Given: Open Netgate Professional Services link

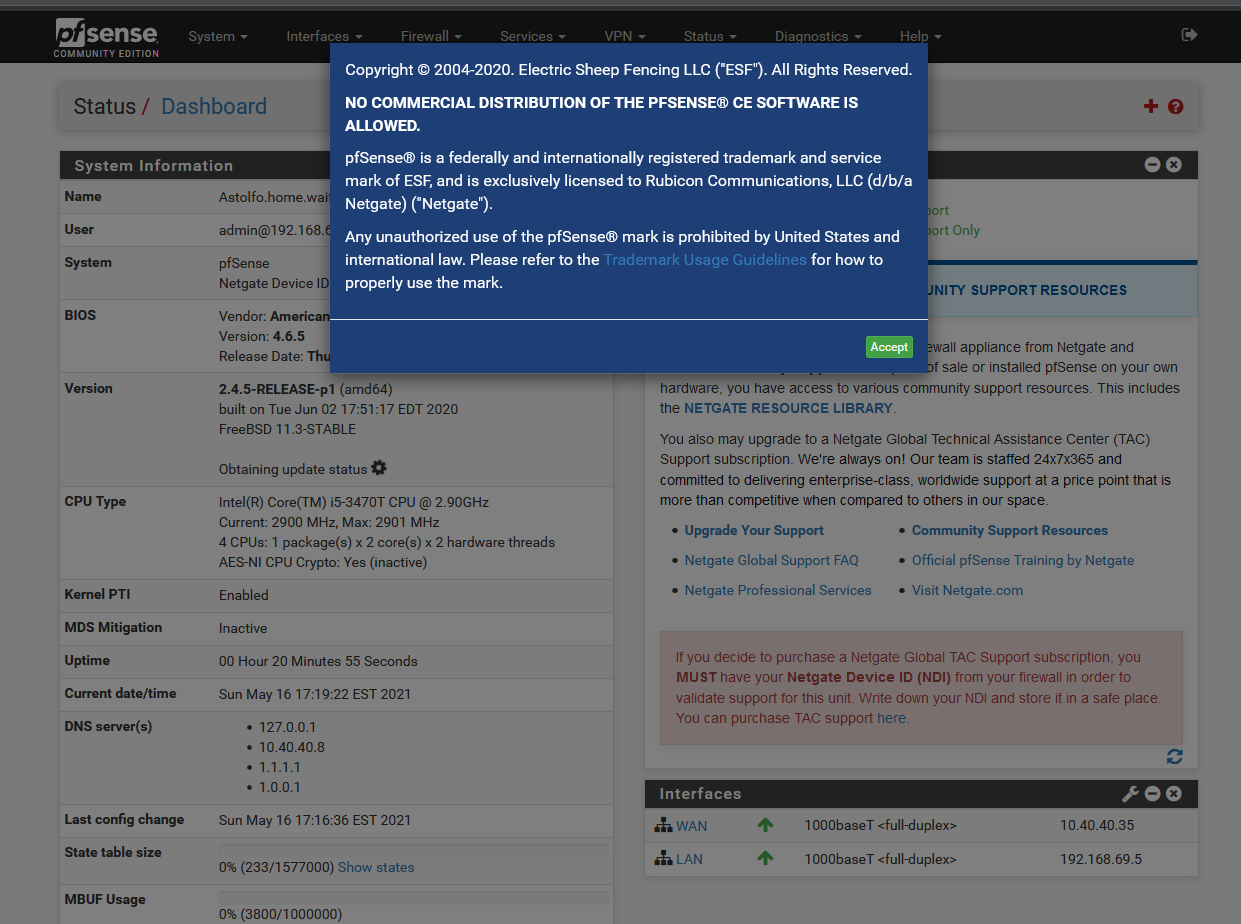Looking at the screenshot, I should 778,590.
